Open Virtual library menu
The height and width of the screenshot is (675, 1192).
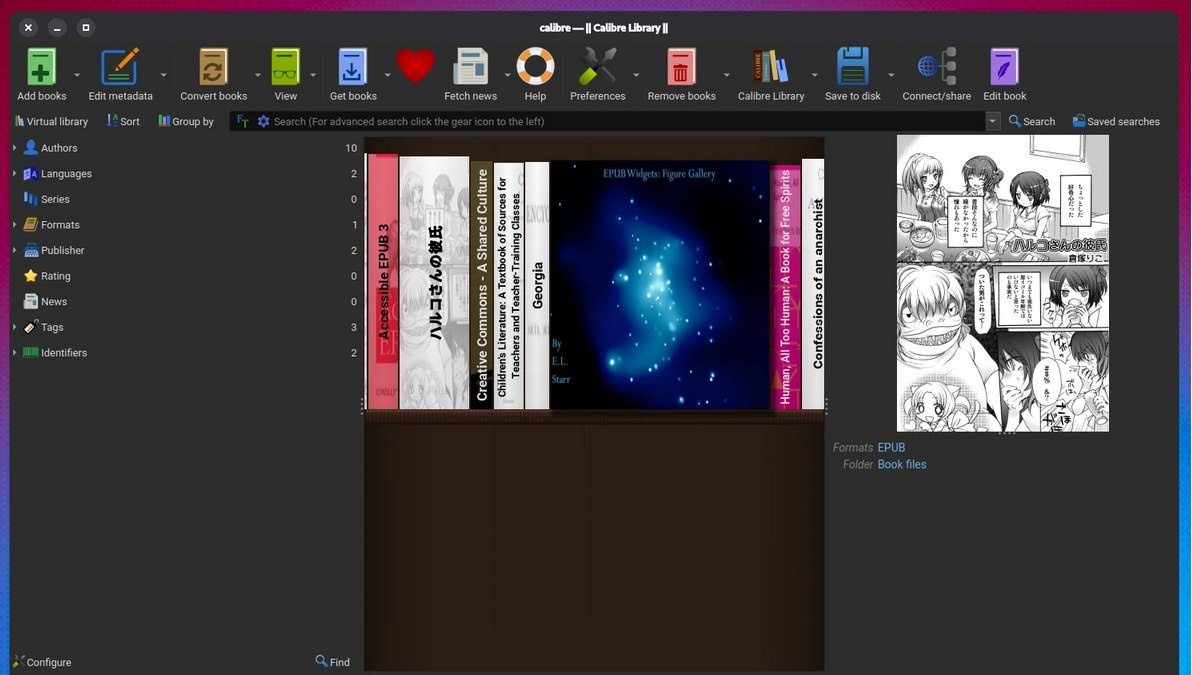[51, 121]
